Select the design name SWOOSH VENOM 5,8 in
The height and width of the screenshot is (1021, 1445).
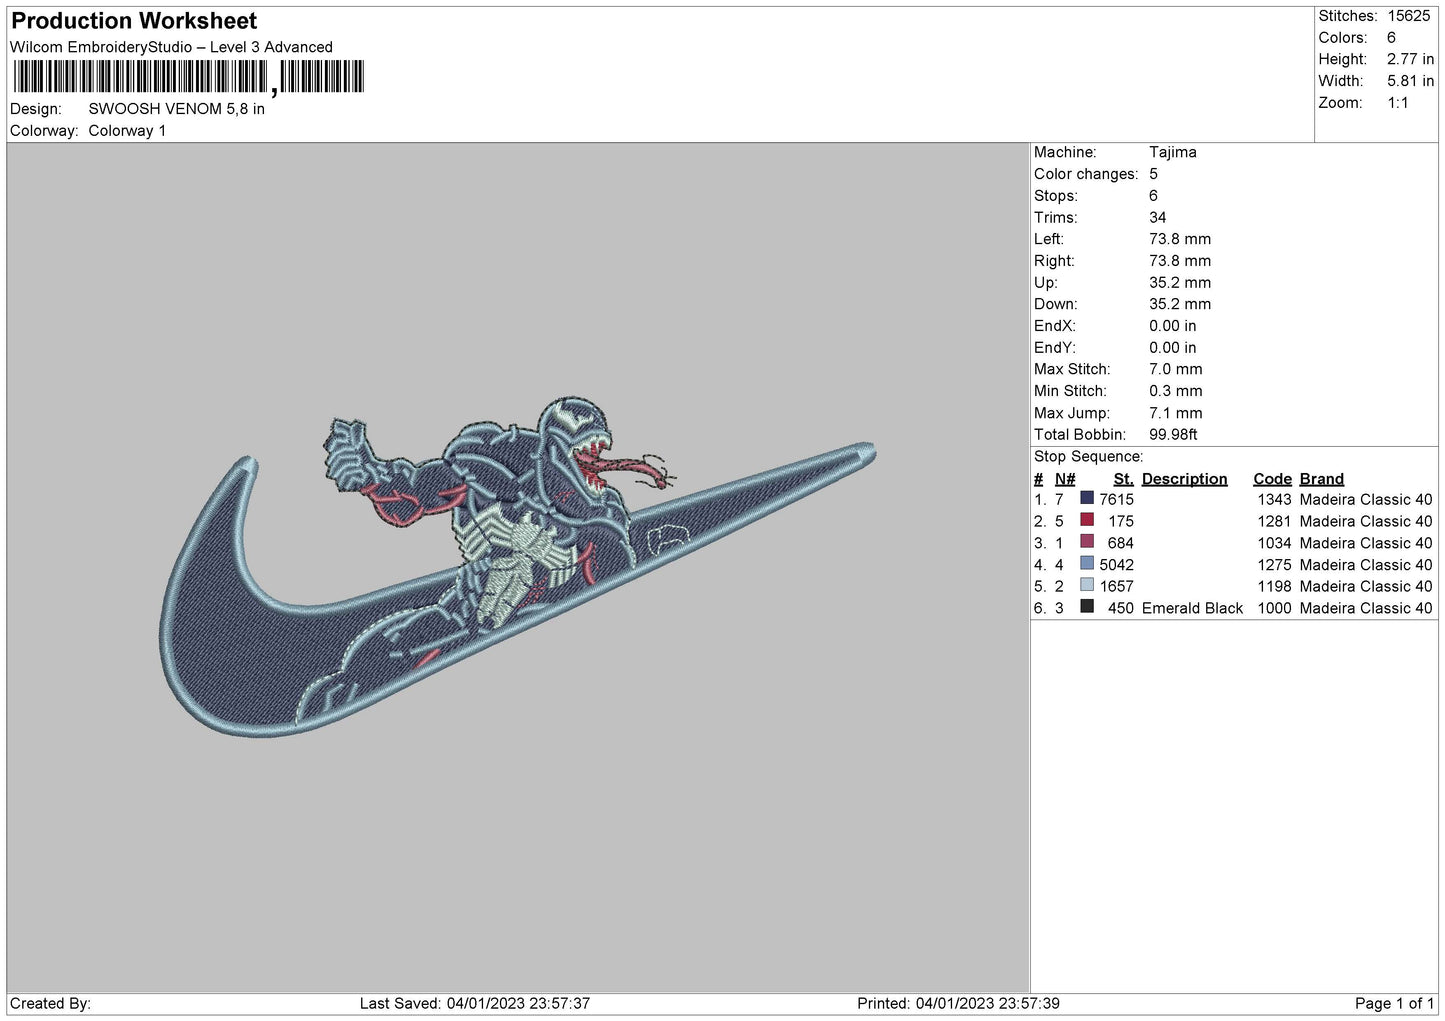tap(176, 109)
